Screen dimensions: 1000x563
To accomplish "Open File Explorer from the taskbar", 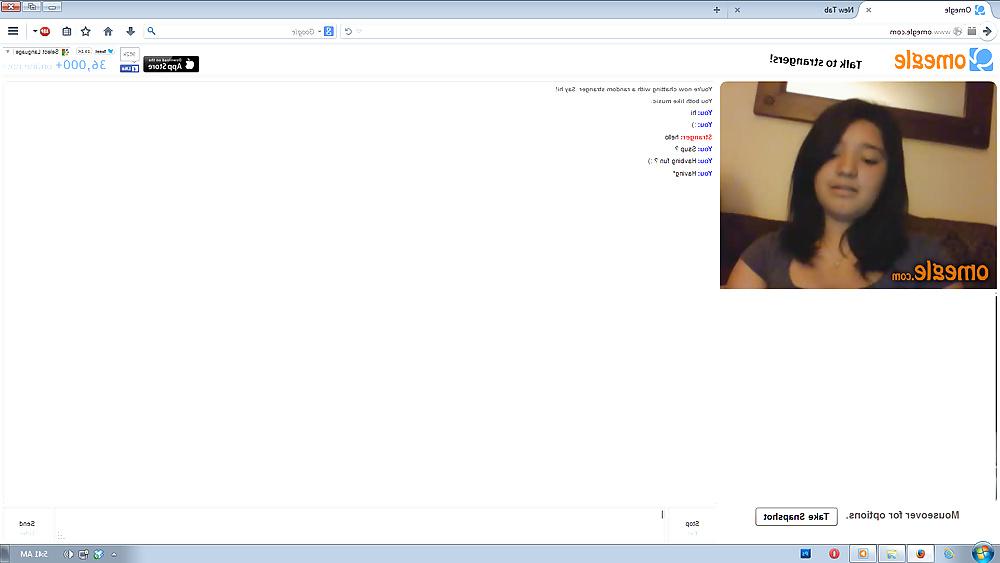I will 892,553.
